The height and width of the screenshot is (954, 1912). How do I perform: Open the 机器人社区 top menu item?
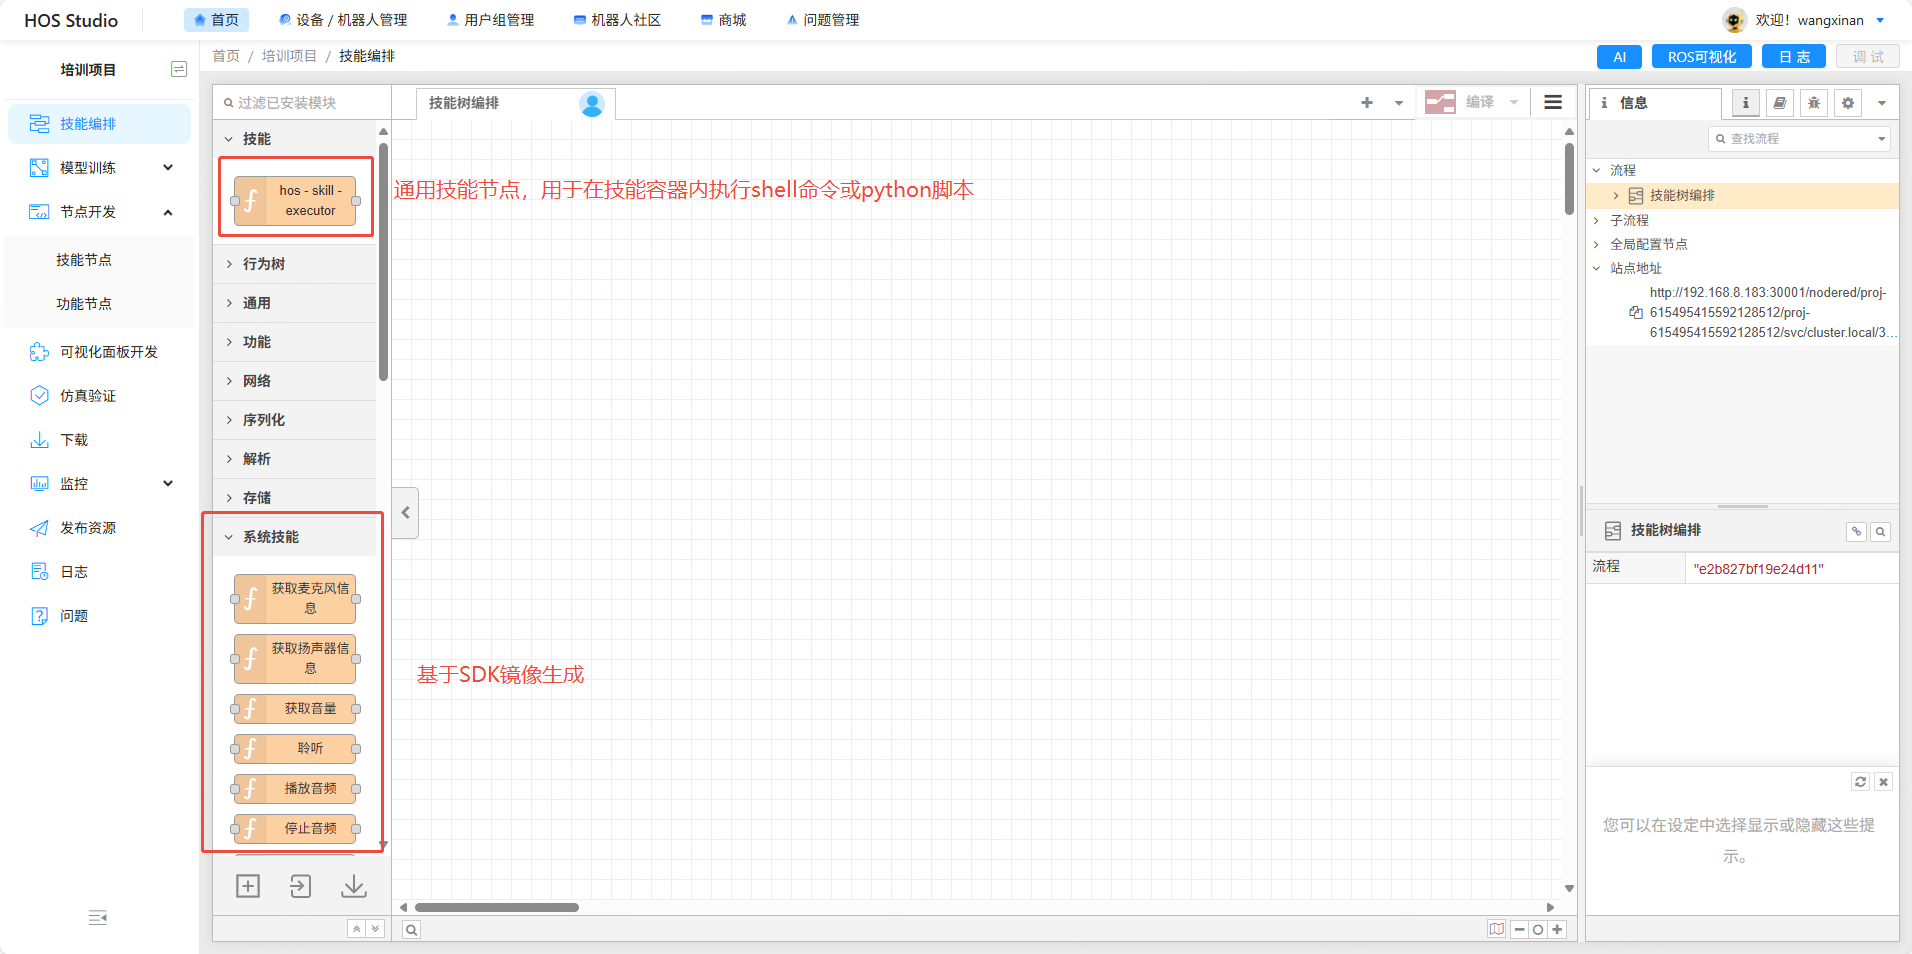(x=617, y=20)
